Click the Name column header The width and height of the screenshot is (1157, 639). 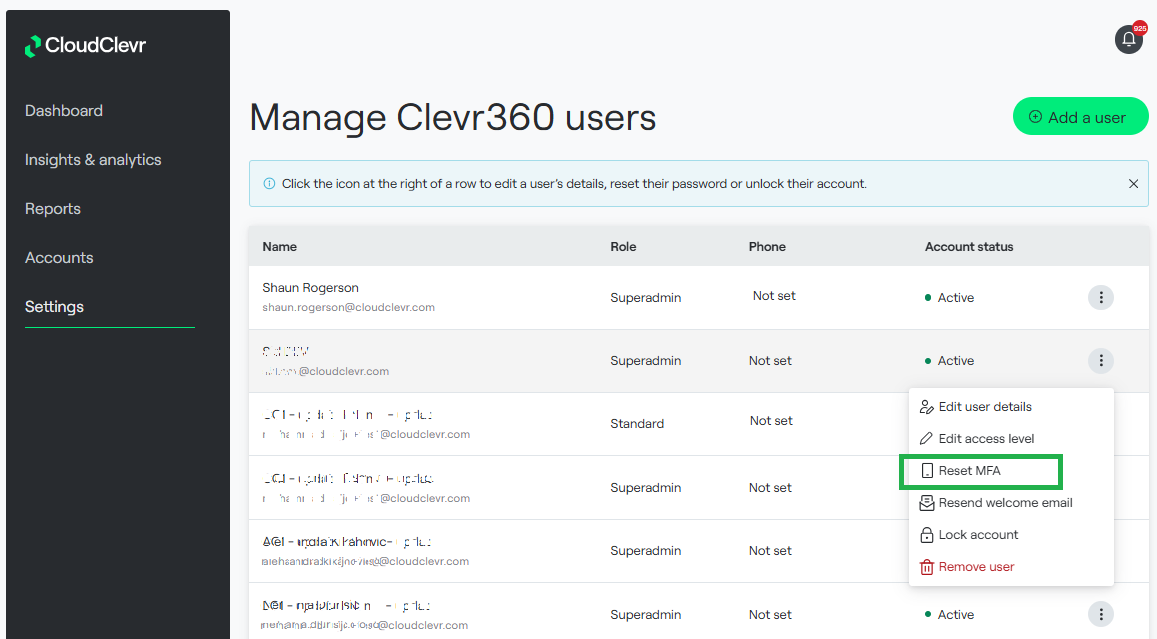(x=280, y=246)
